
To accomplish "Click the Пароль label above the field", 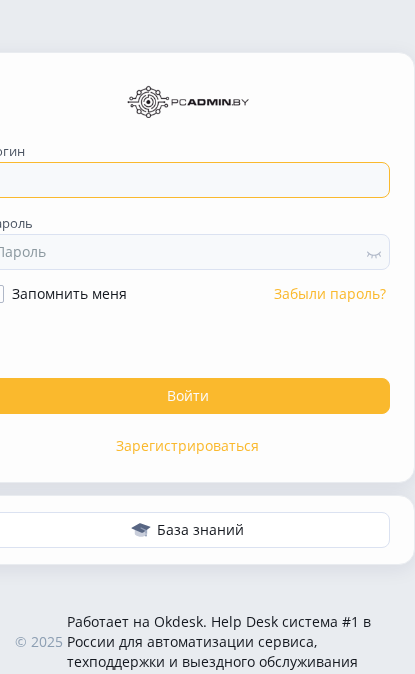I will [16, 224].
